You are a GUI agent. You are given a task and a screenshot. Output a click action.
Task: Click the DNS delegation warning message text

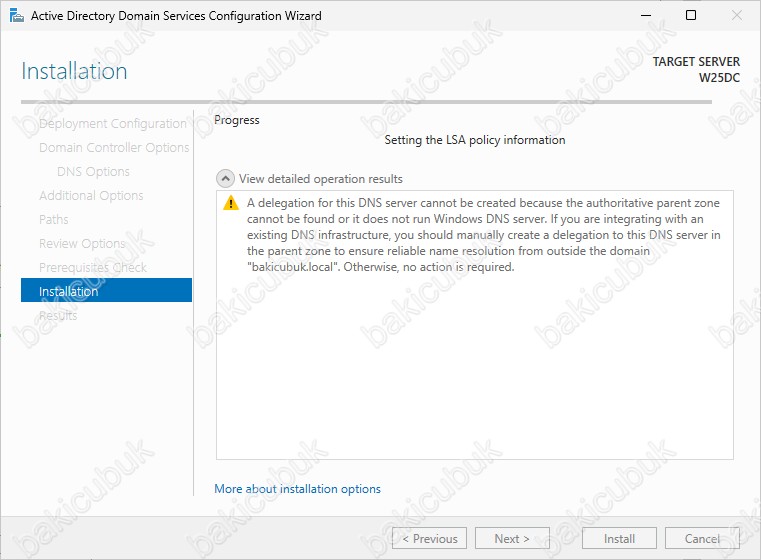pyautogui.click(x=483, y=235)
